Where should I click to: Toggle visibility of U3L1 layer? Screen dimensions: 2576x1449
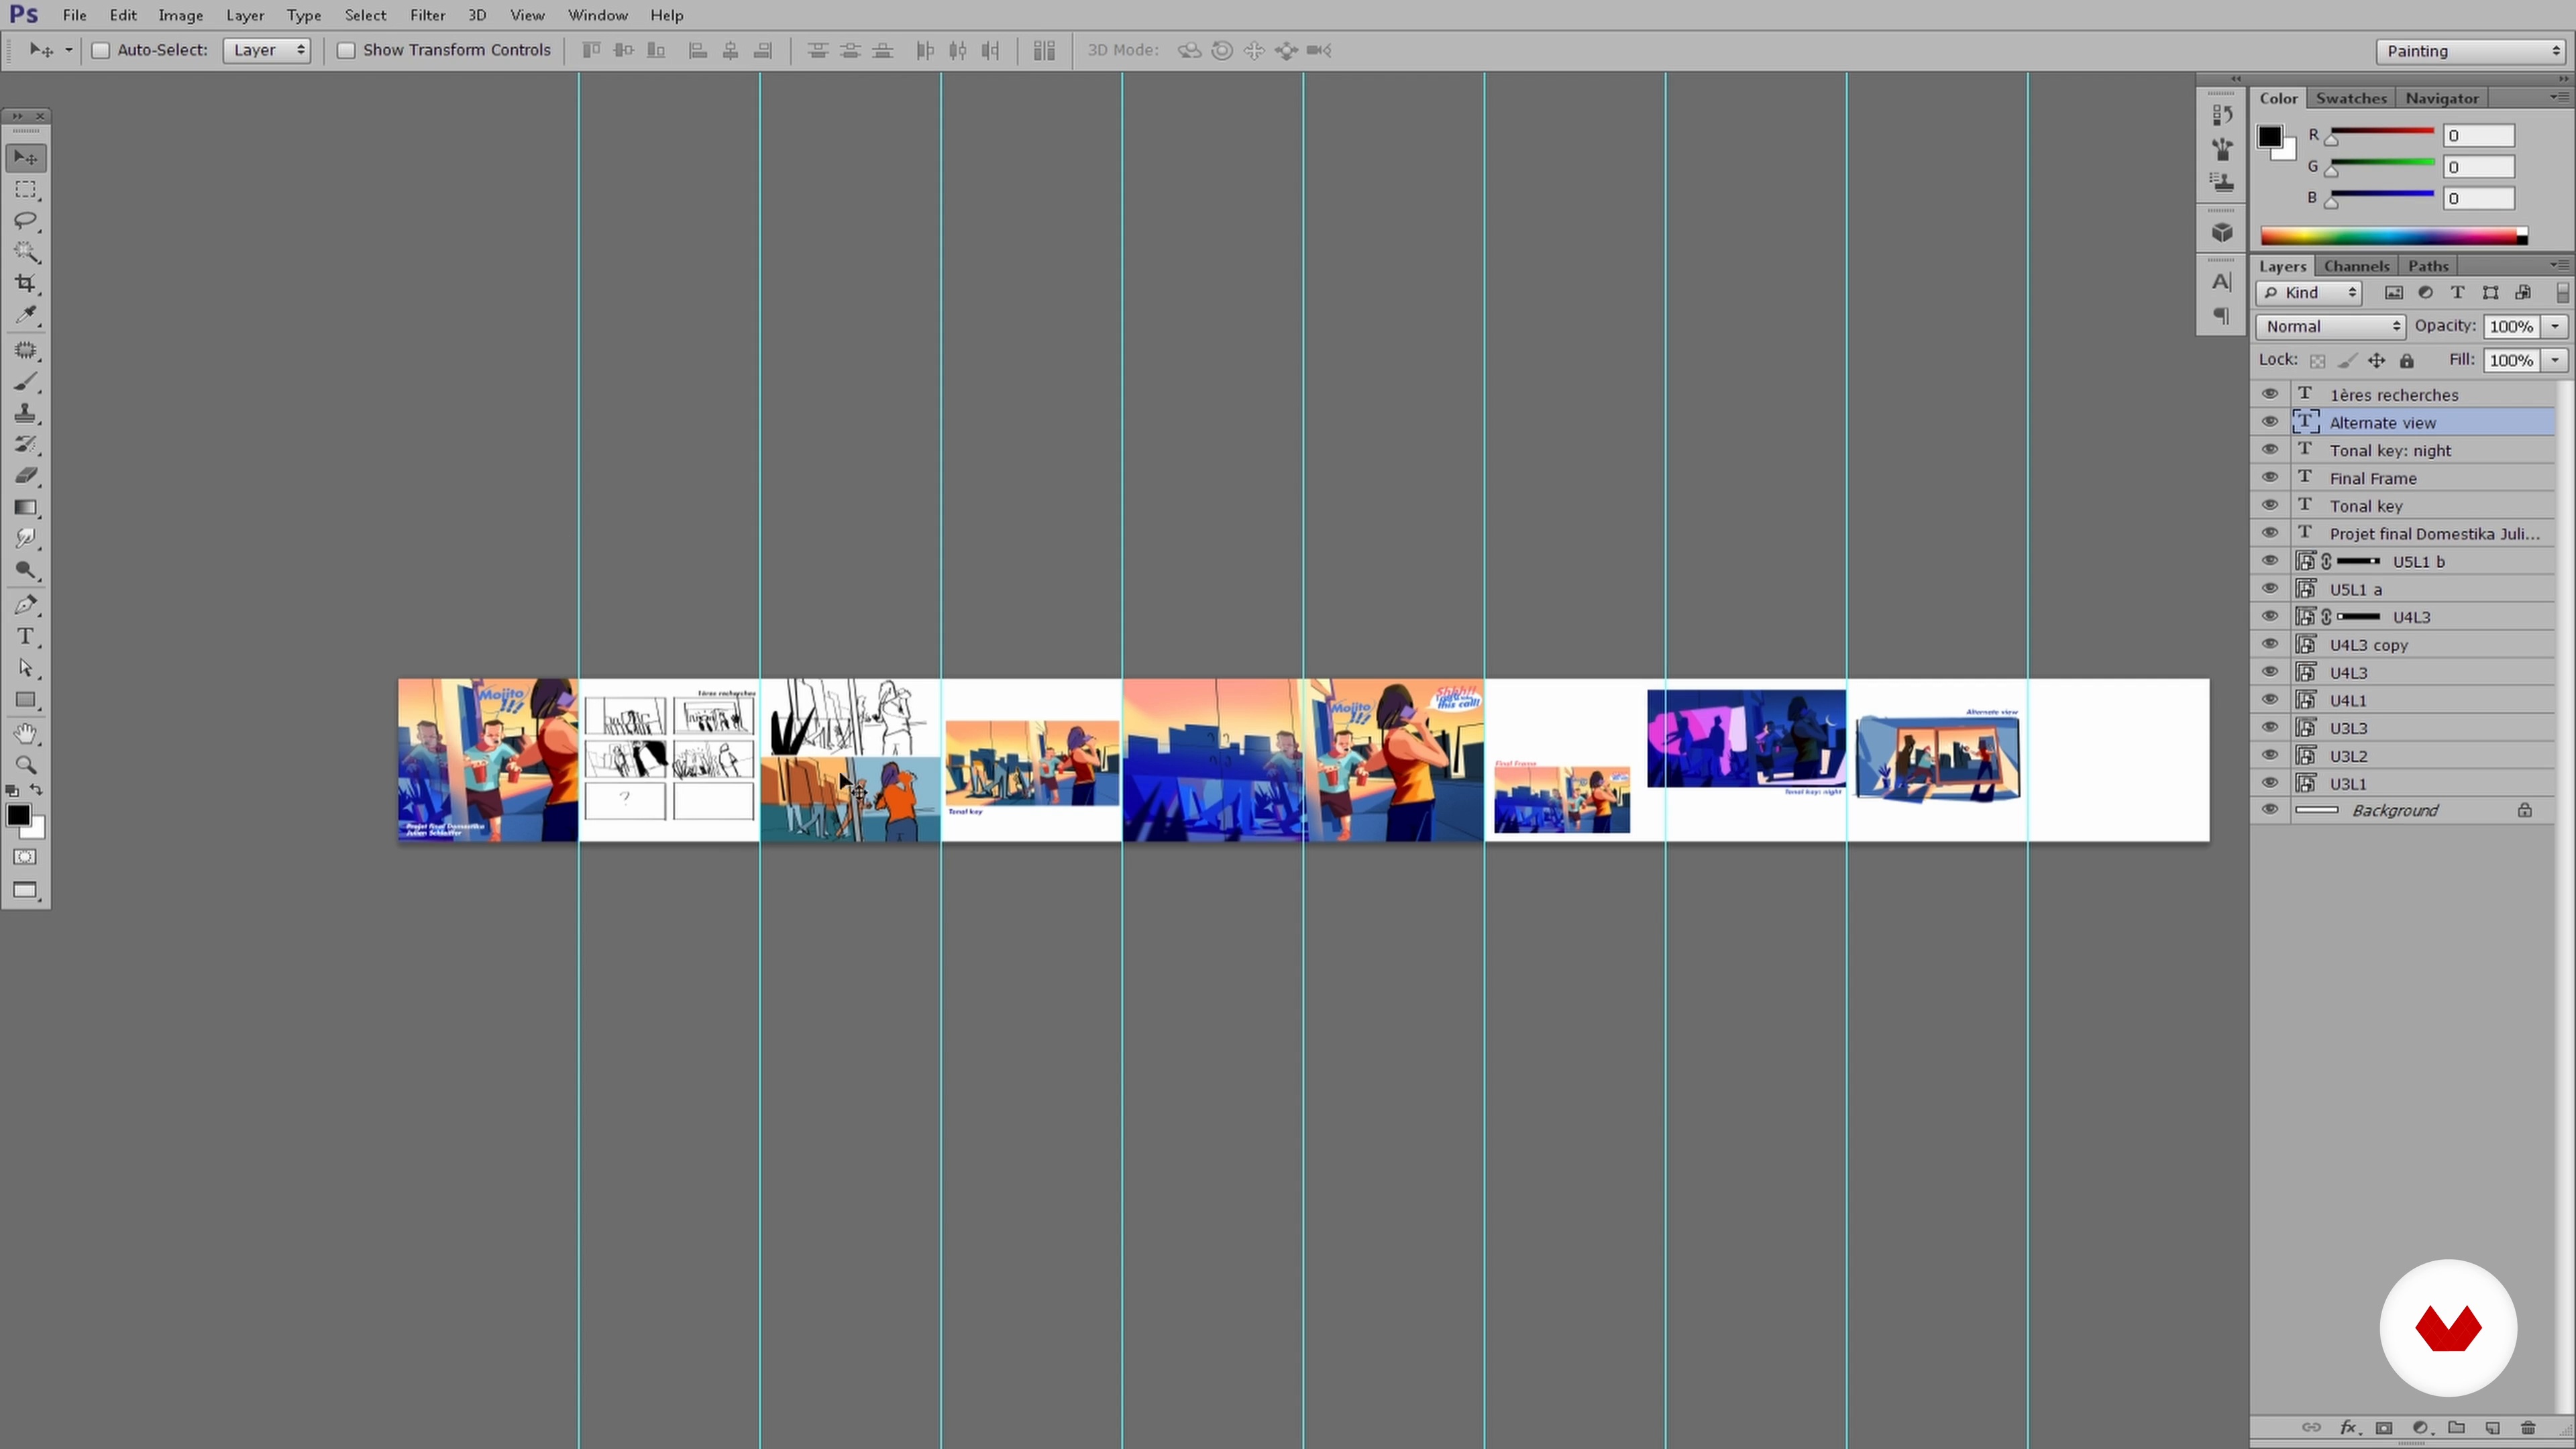(2270, 783)
